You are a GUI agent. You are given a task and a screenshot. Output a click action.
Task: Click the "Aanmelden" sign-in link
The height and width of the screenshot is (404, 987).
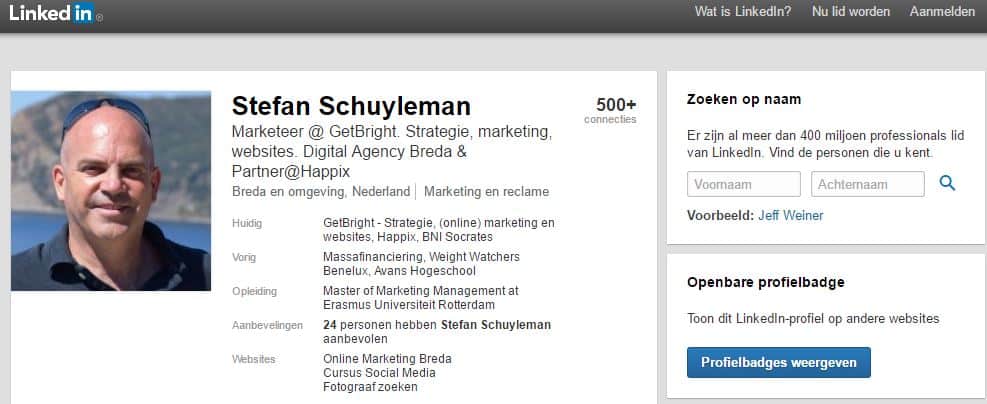click(942, 12)
